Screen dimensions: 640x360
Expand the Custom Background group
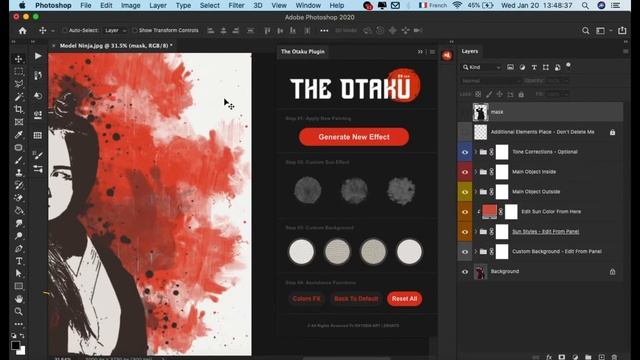click(476, 251)
